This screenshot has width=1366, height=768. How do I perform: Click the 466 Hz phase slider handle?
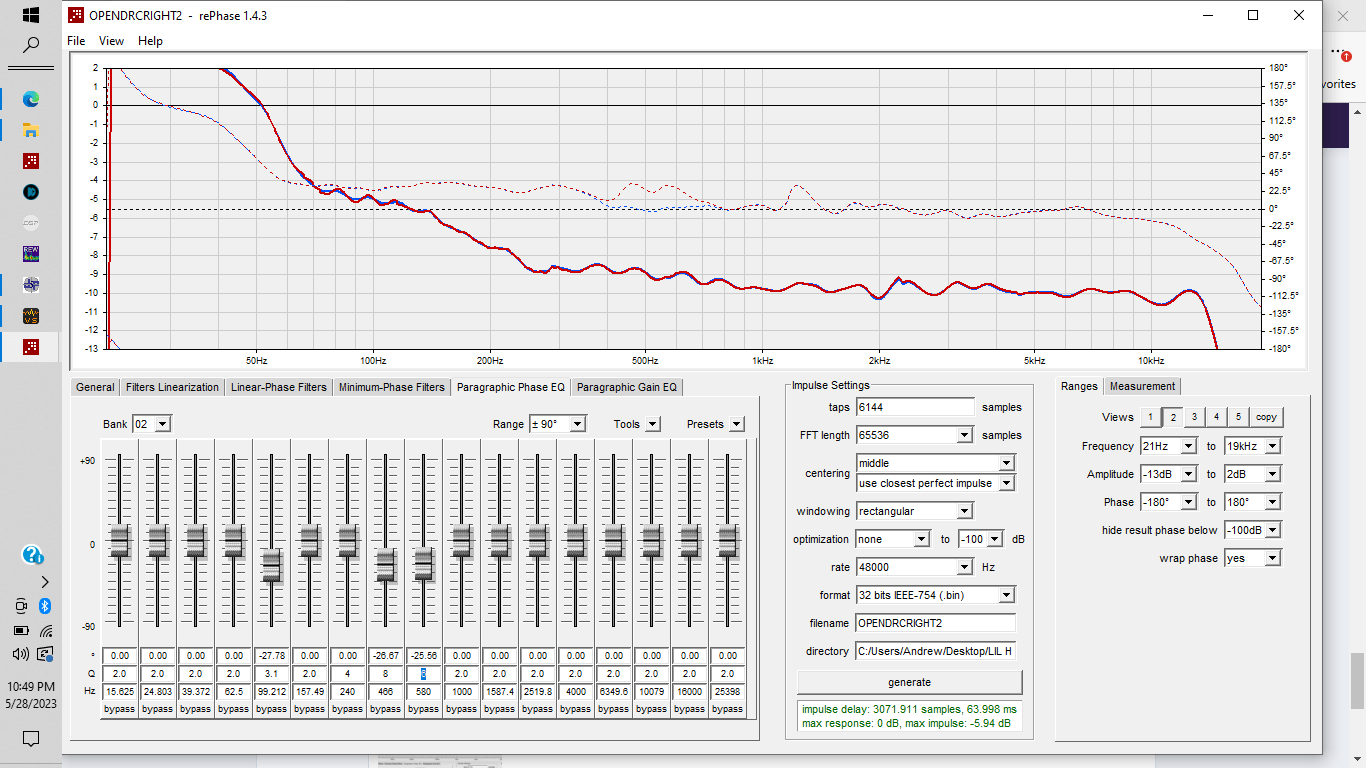(385, 566)
